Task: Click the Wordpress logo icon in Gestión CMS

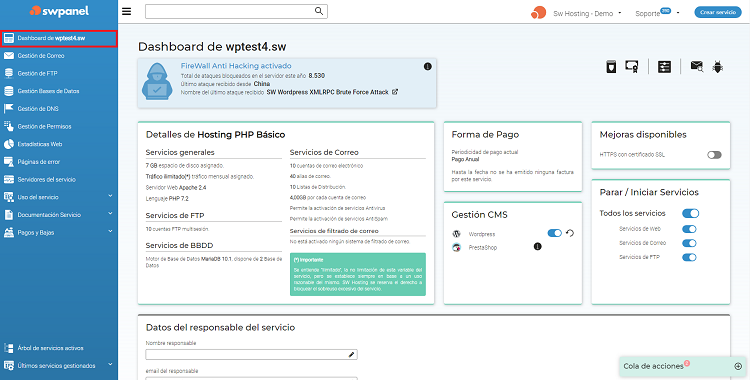Action: coord(456,234)
